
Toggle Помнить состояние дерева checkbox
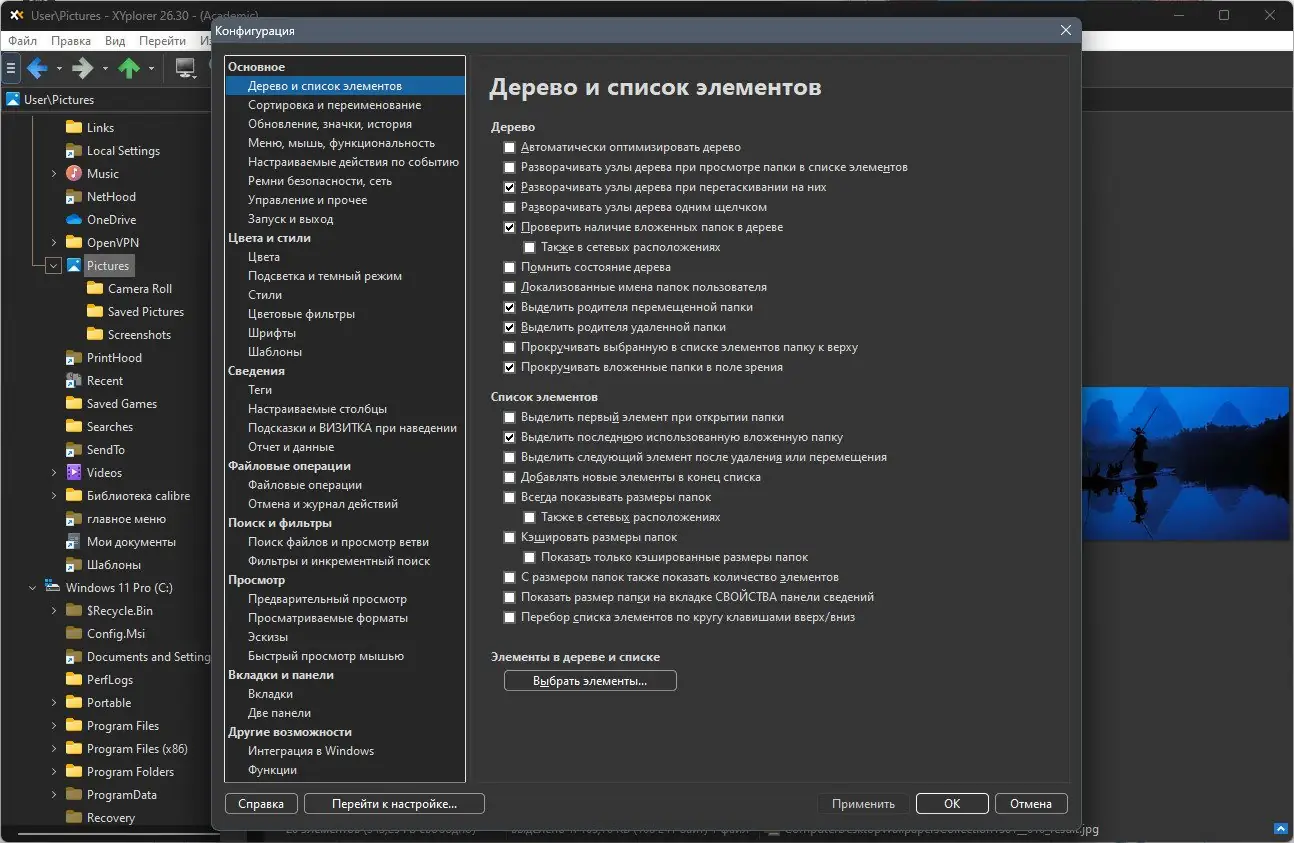[x=510, y=267]
